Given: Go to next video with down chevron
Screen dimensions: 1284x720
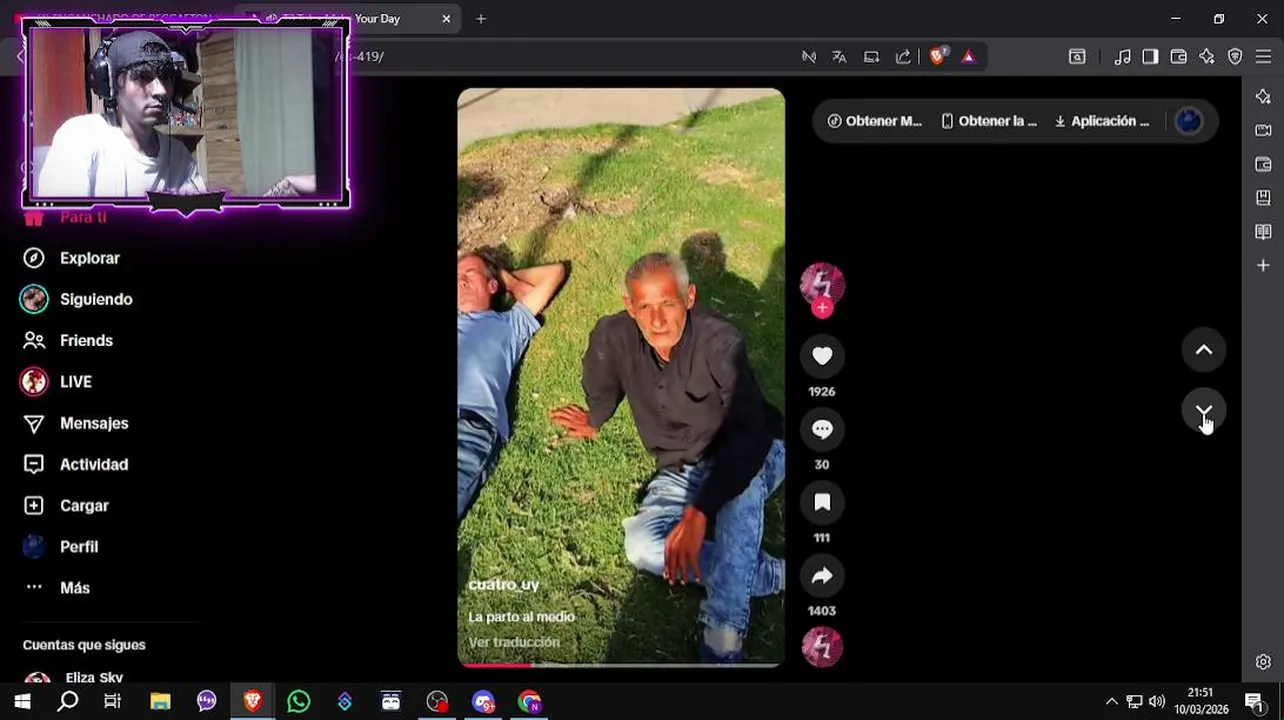Looking at the screenshot, I should coord(1204,411).
